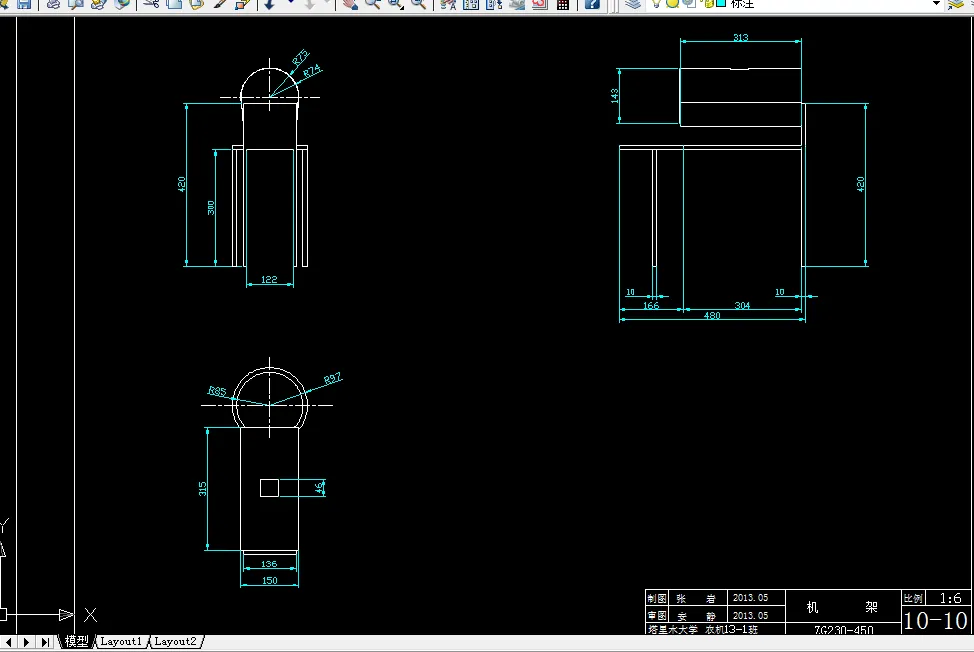Click the Help question mark icon
This screenshot has width=974, height=652.
point(593,4)
